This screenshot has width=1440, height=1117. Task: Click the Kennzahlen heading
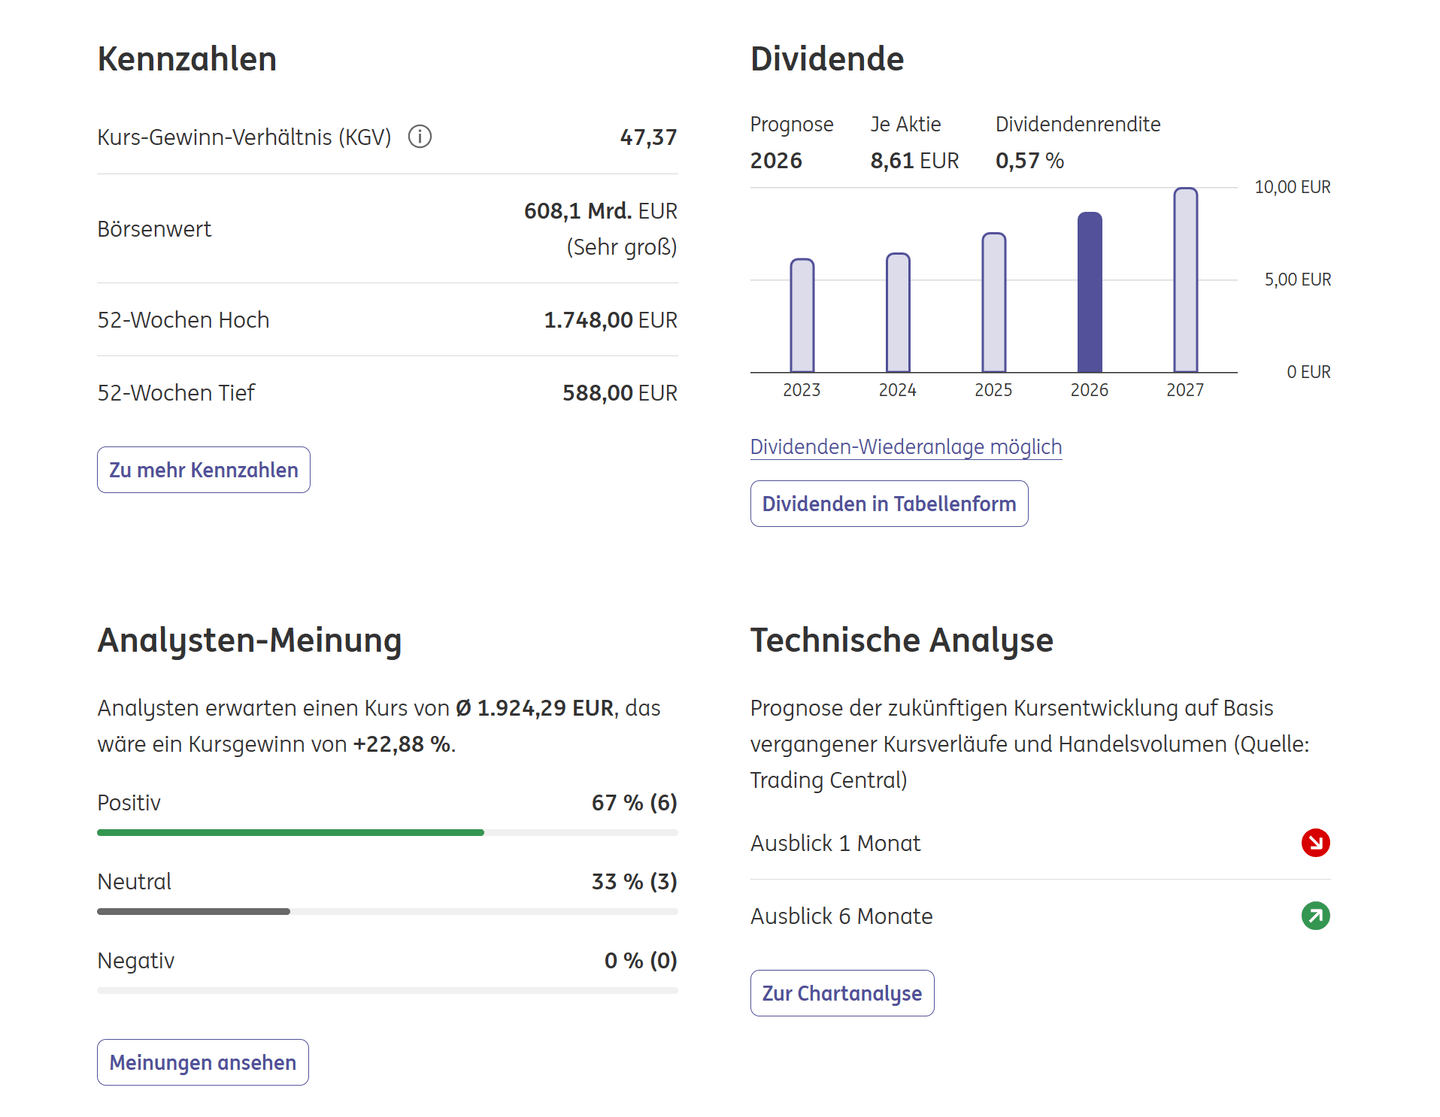(x=187, y=59)
